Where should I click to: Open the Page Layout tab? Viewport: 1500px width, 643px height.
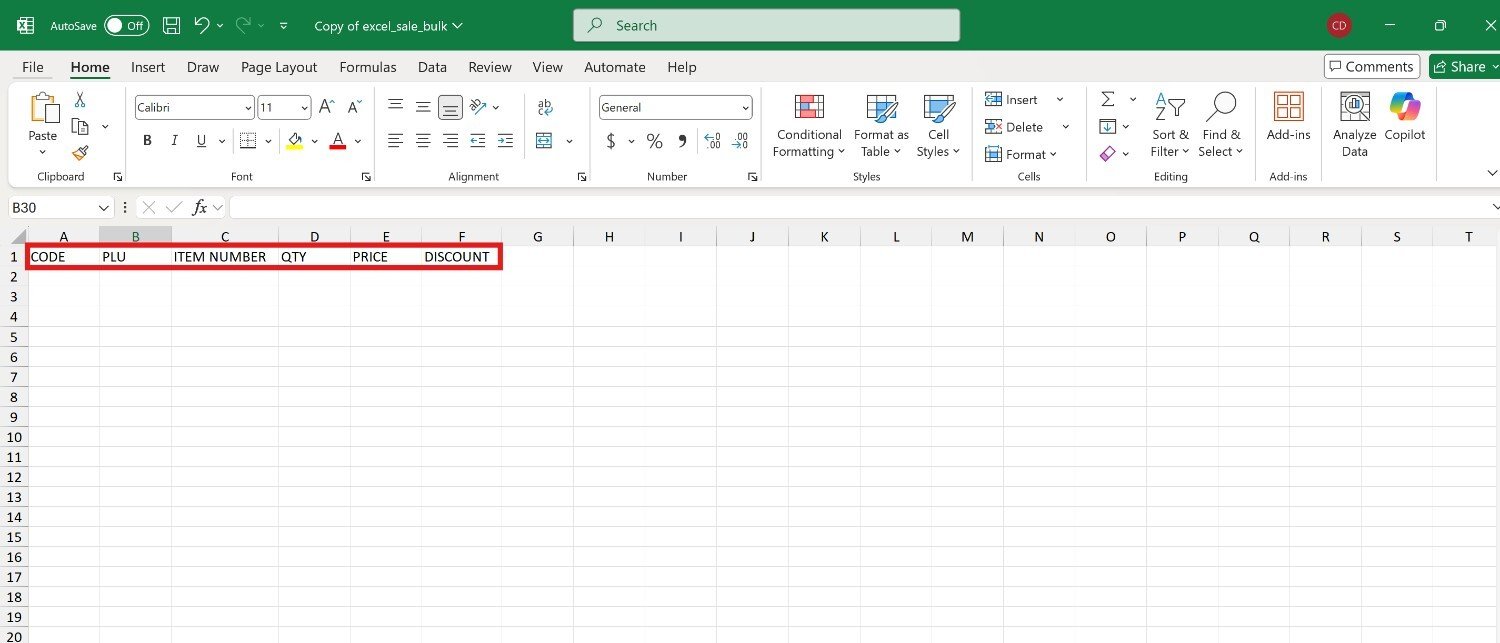click(278, 67)
